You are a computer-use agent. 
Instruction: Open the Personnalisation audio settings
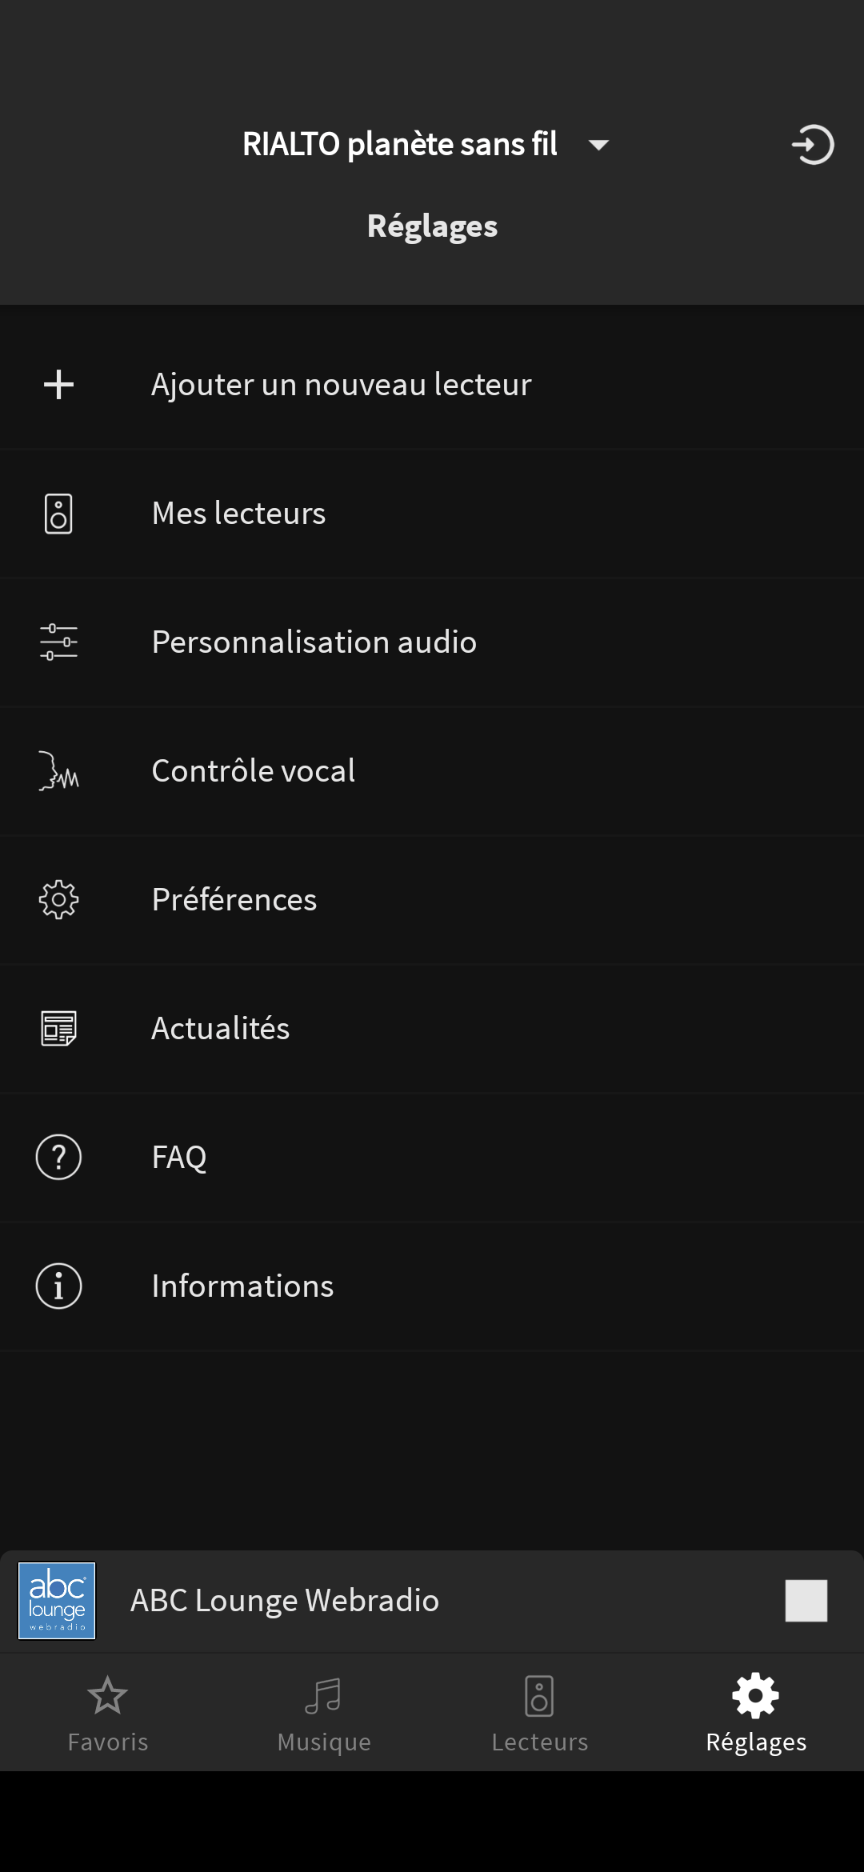click(314, 642)
